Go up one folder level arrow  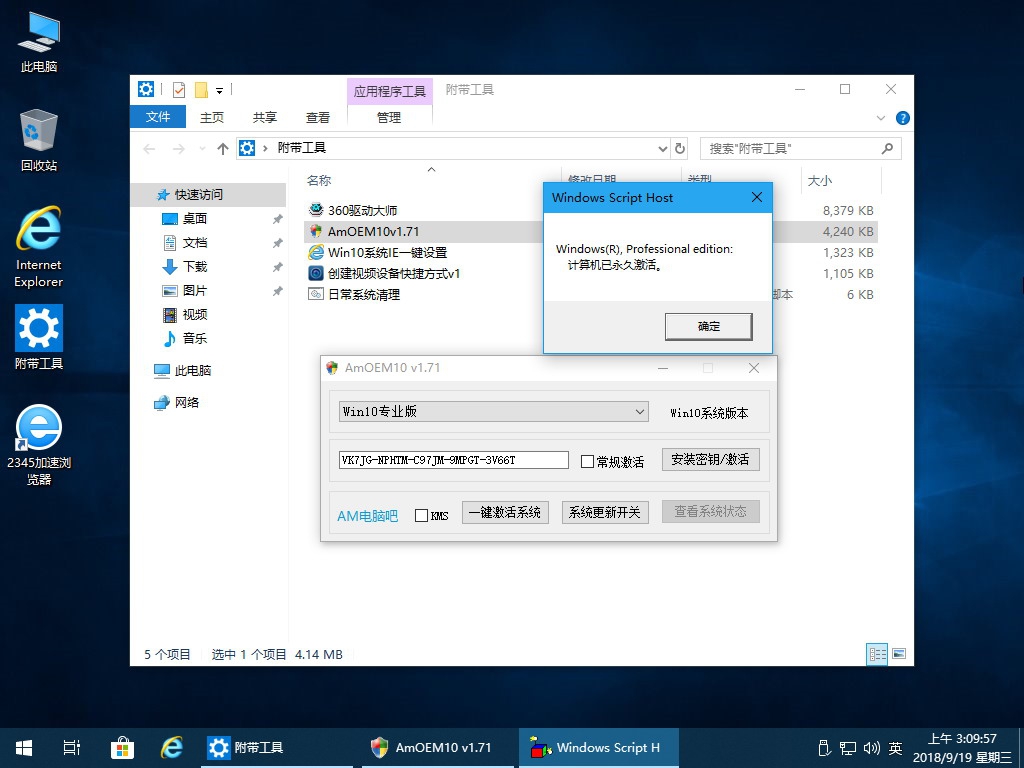(x=223, y=149)
